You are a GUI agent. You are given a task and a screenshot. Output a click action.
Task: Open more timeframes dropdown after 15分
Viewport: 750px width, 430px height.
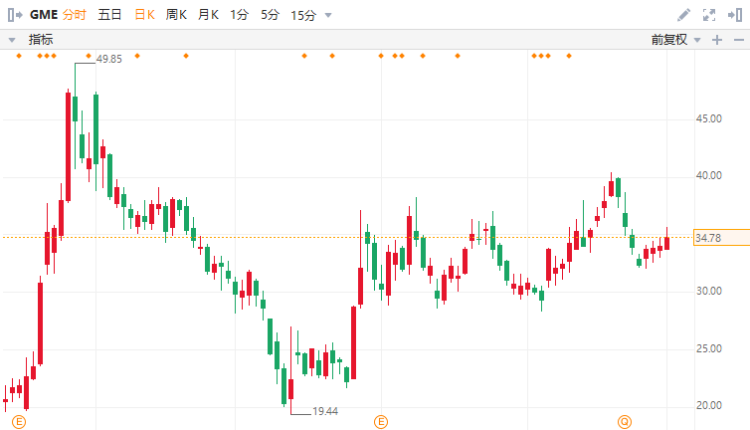tap(328, 15)
